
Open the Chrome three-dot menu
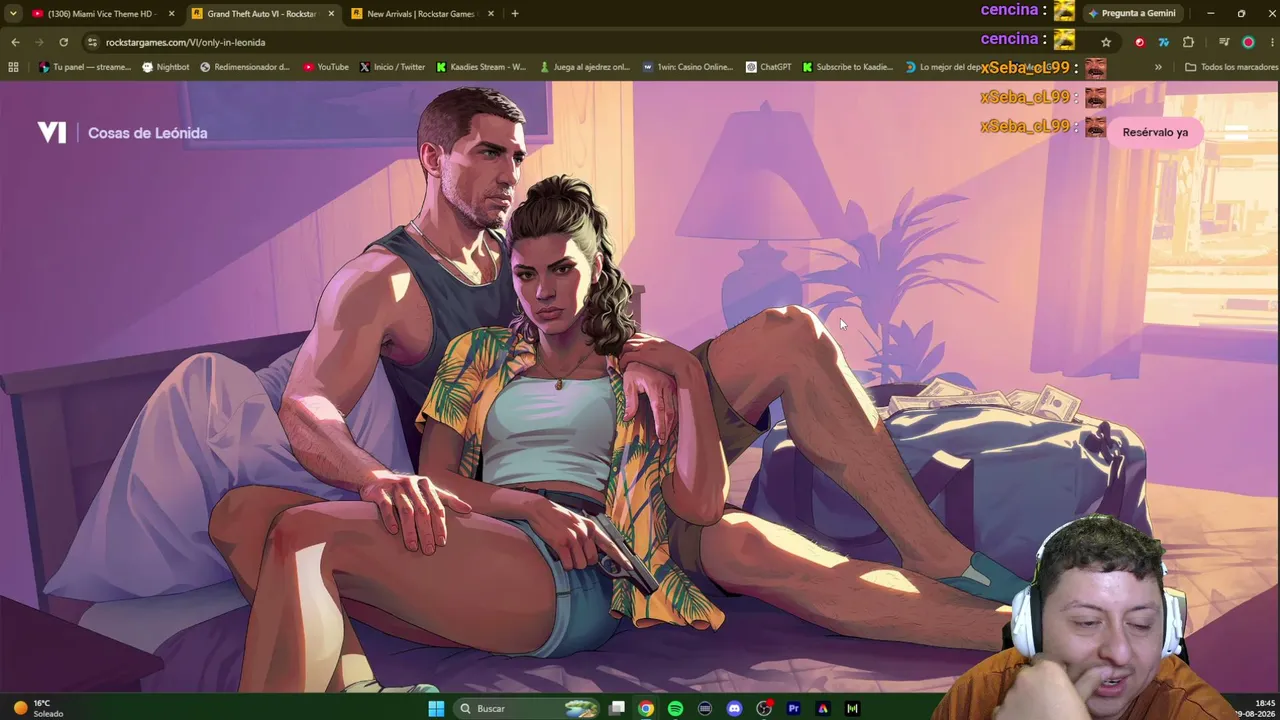pyautogui.click(x=1272, y=42)
